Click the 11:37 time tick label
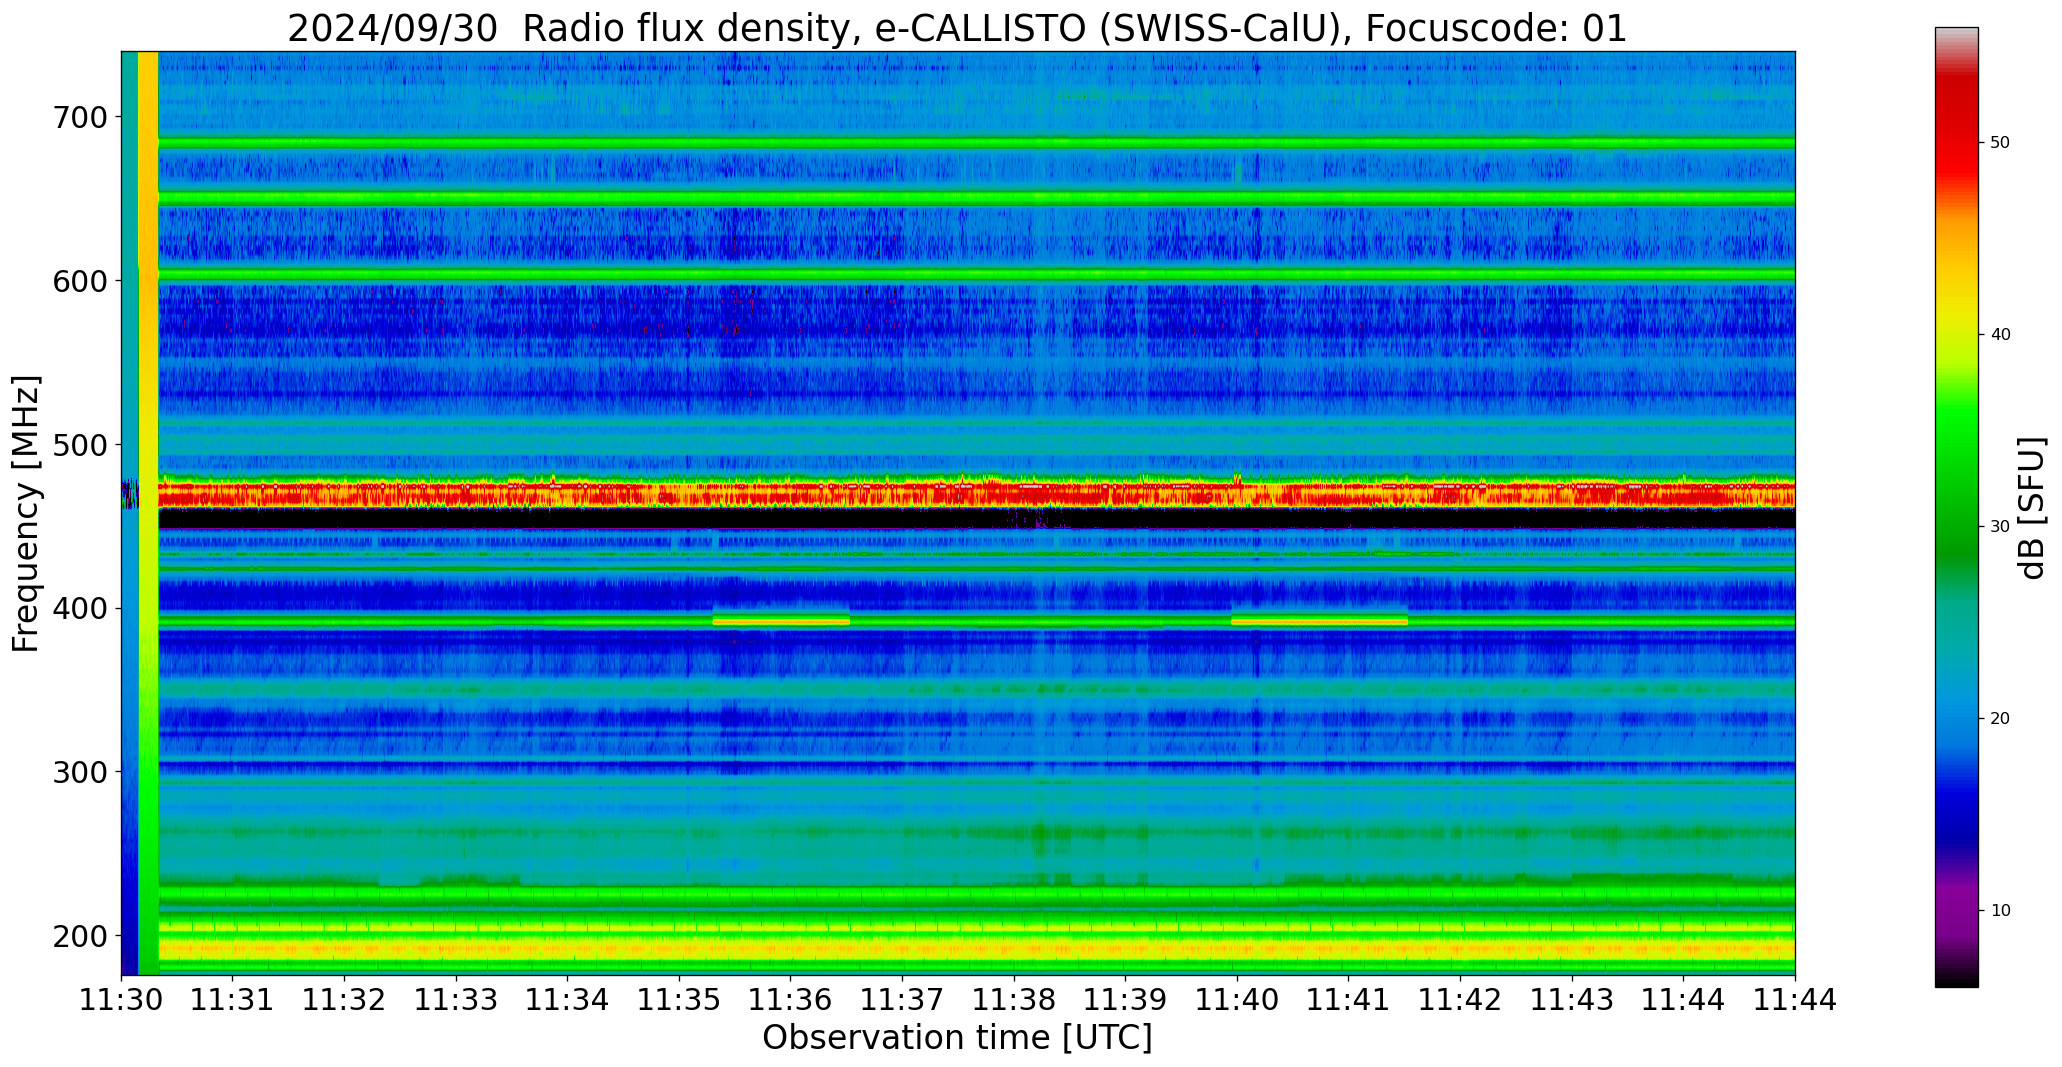The height and width of the screenshot is (1067, 2062). [903, 1000]
